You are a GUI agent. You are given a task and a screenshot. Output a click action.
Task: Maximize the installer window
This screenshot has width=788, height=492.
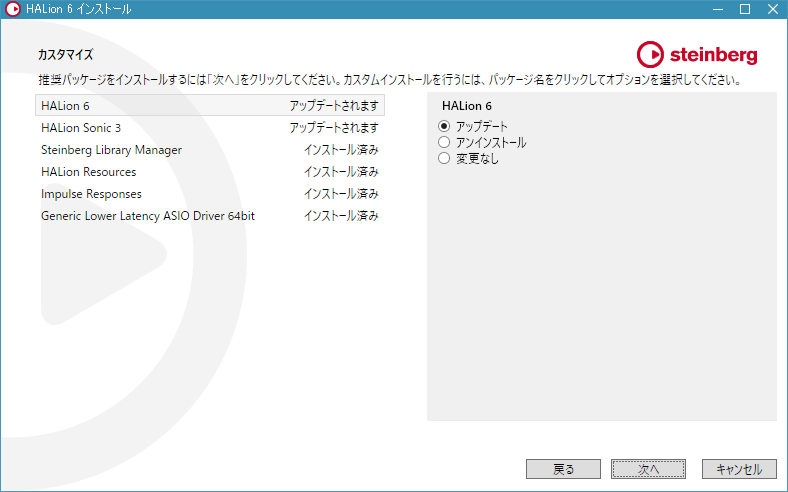coord(745,9)
